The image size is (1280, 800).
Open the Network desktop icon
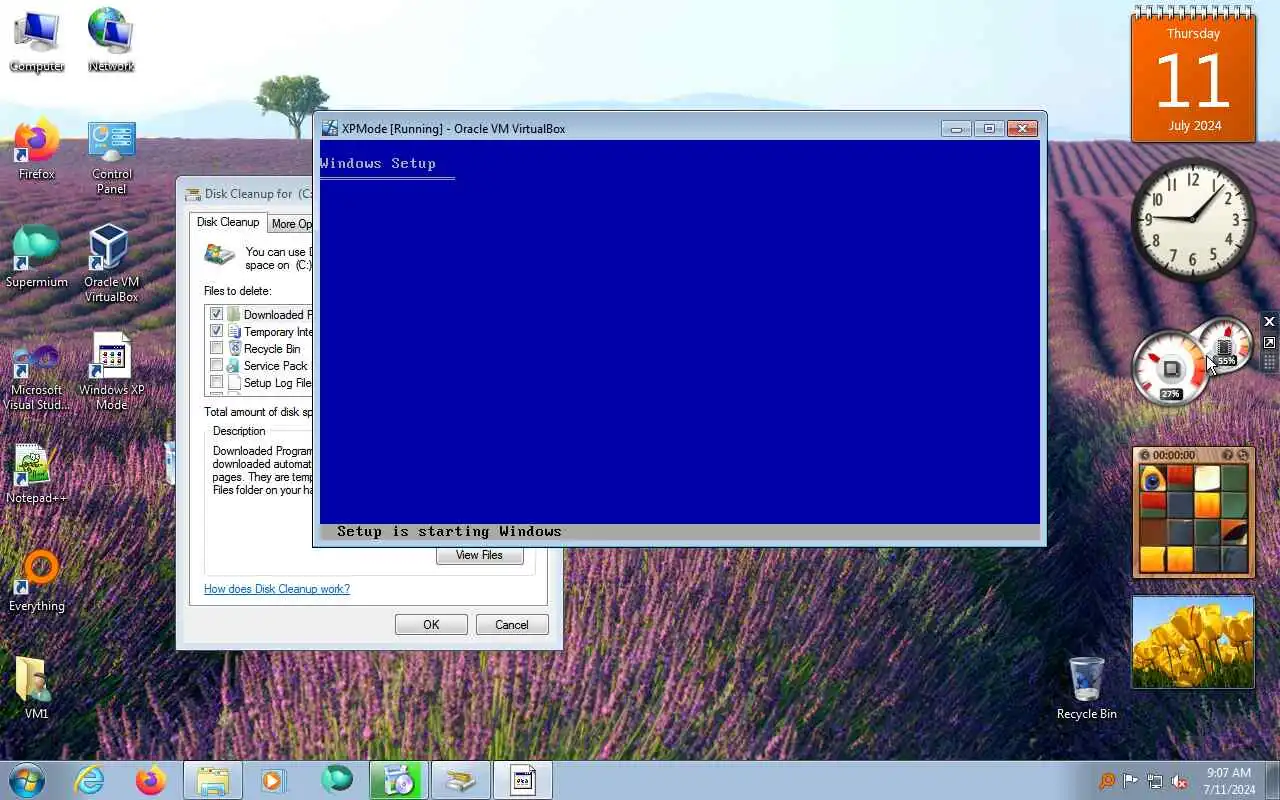click(111, 41)
